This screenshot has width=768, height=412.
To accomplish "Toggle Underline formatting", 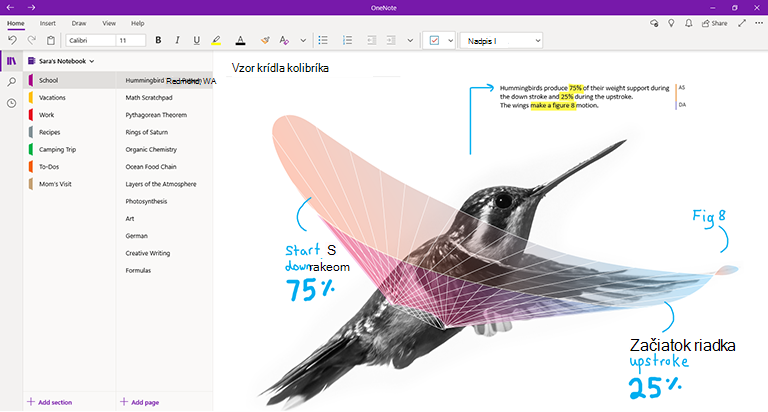I will (x=196, y=40).
